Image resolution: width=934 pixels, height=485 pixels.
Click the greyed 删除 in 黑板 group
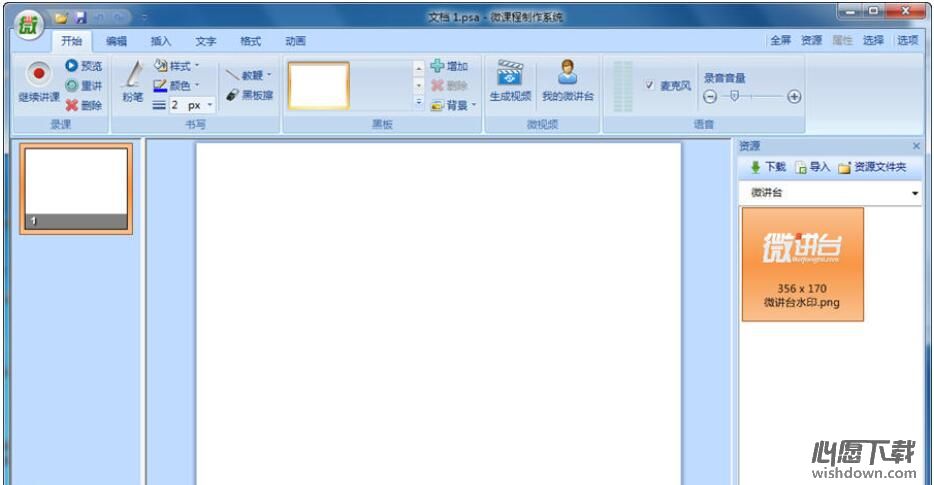coord(449,86)
